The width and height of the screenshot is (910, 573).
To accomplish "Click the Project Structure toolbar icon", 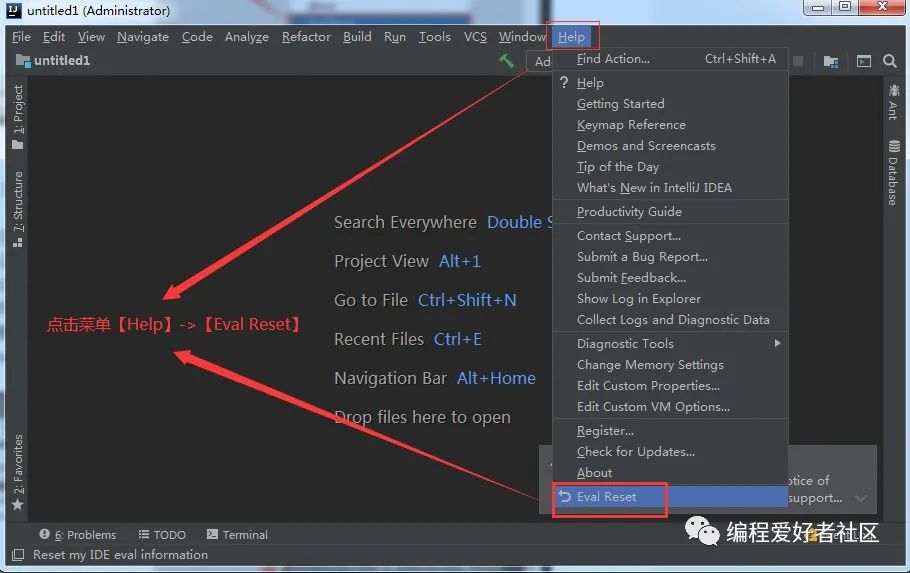I will click(x=831, y=61).
